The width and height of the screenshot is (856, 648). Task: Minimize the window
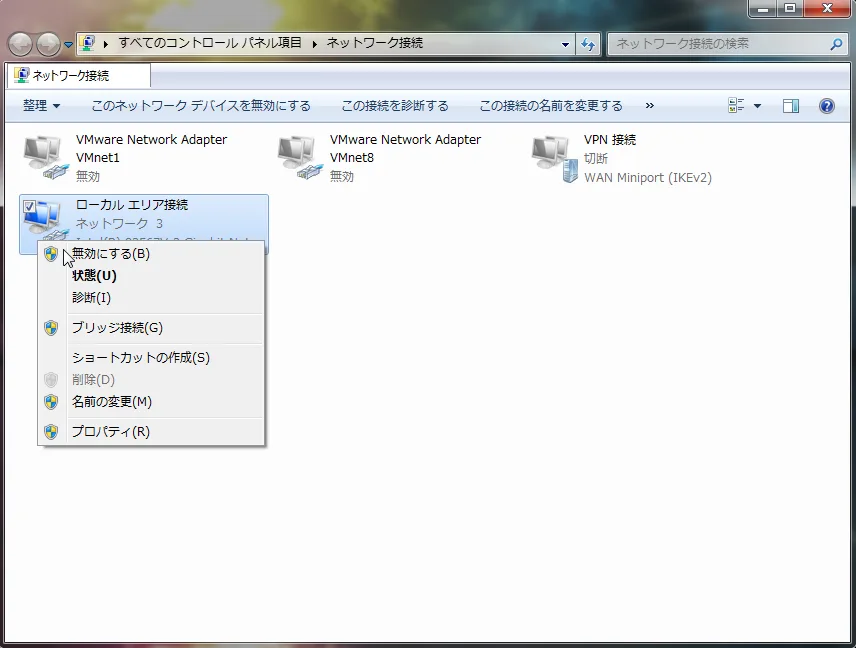[763, 9]
